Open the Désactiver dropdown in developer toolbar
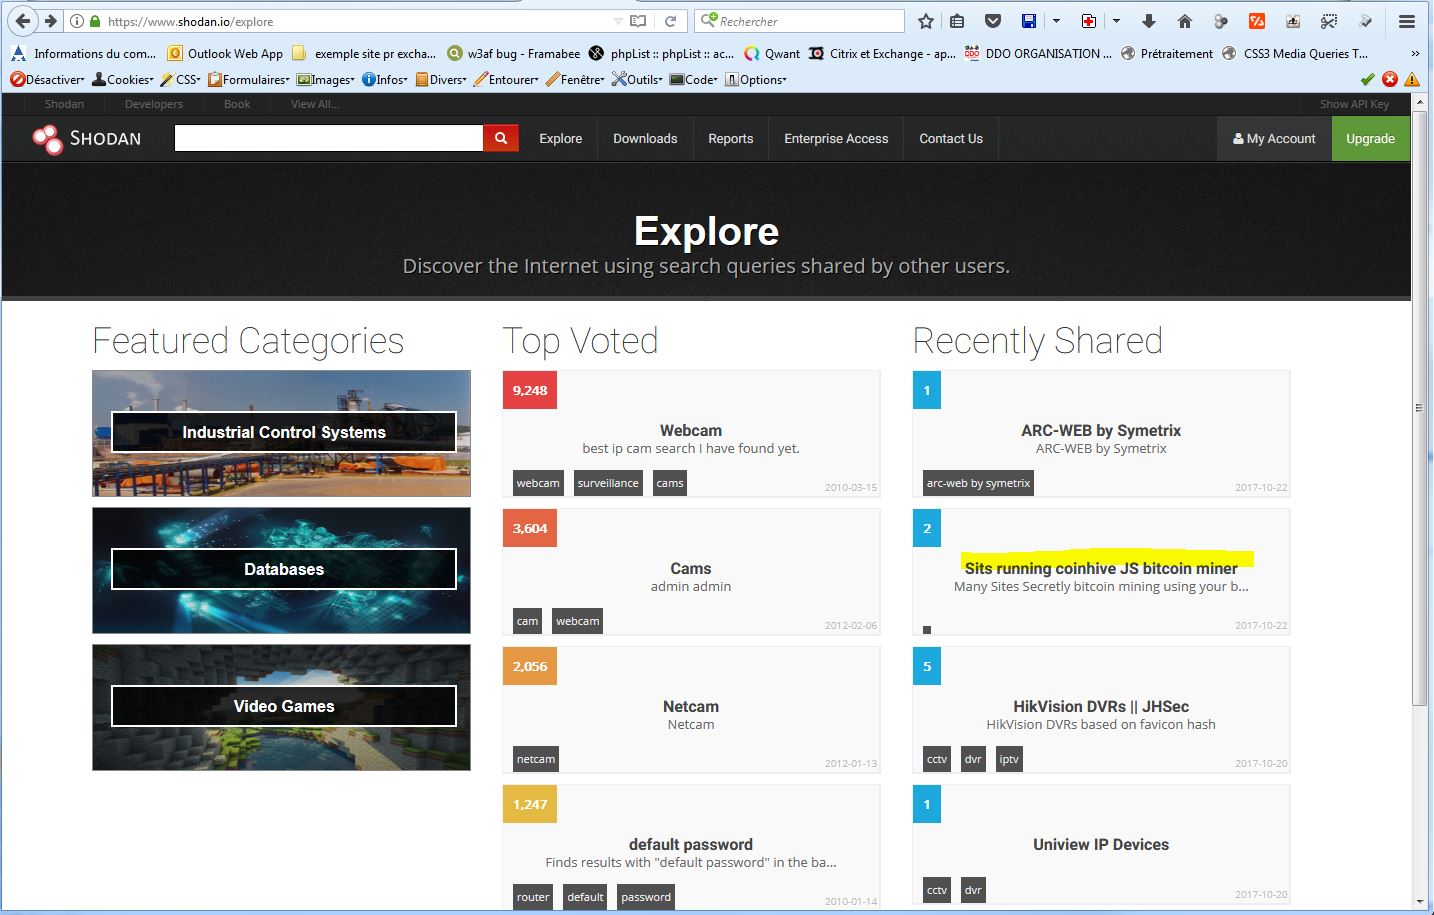 48,80
